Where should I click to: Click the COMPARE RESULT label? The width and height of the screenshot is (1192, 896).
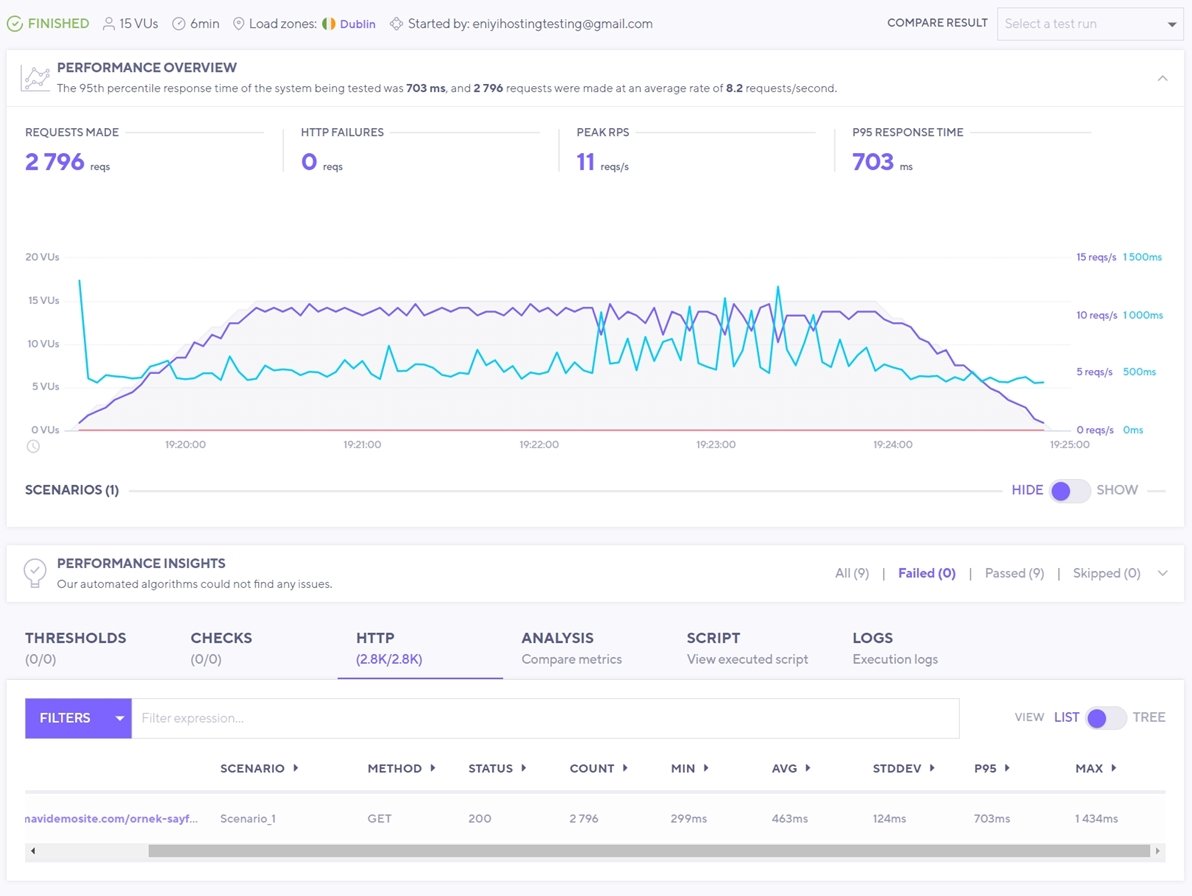[x=937, y=23]
